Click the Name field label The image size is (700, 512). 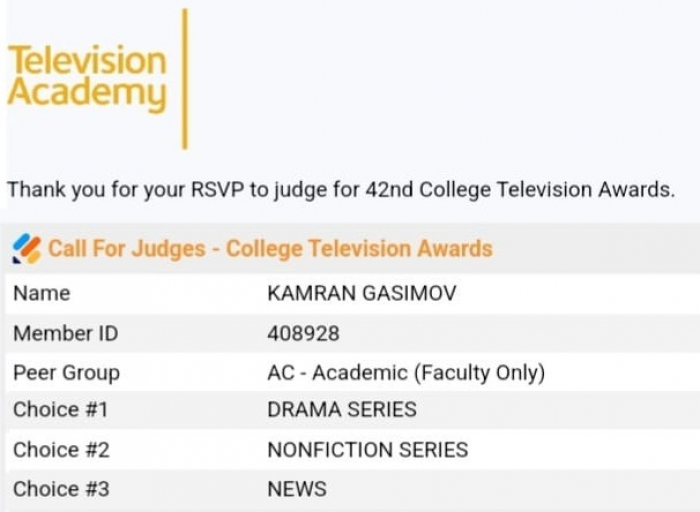coord(42,293)
